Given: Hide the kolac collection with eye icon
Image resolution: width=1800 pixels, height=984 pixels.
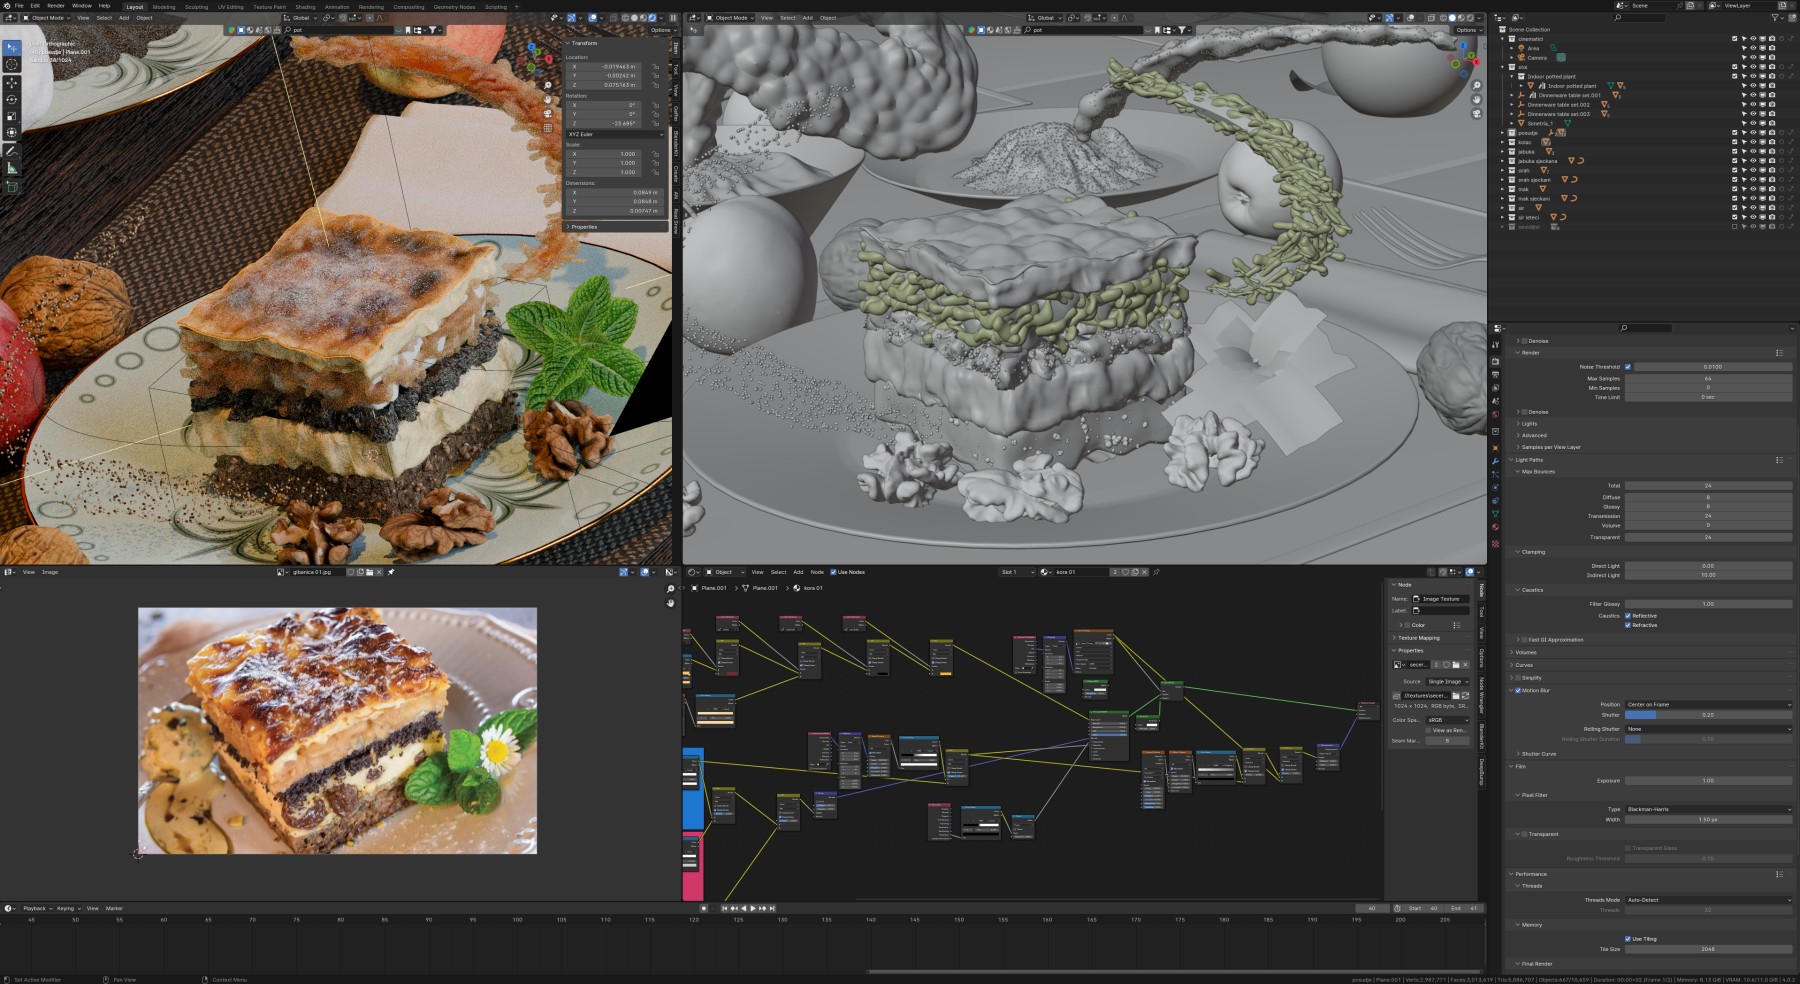Looking at the screenshot, I should click(1753, 142).
